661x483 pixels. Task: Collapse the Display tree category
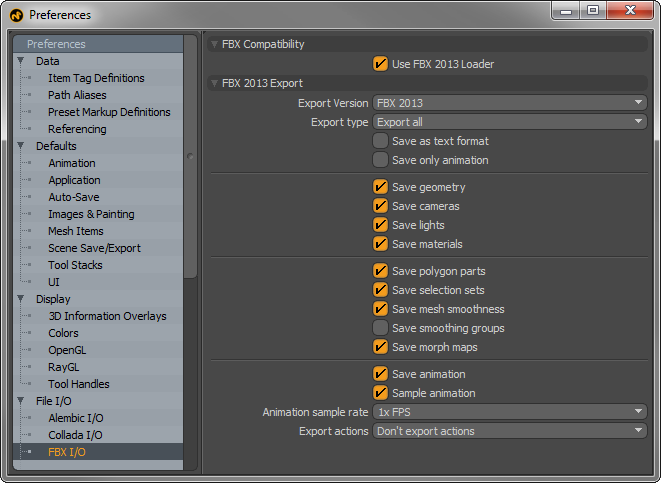[21, 299]
